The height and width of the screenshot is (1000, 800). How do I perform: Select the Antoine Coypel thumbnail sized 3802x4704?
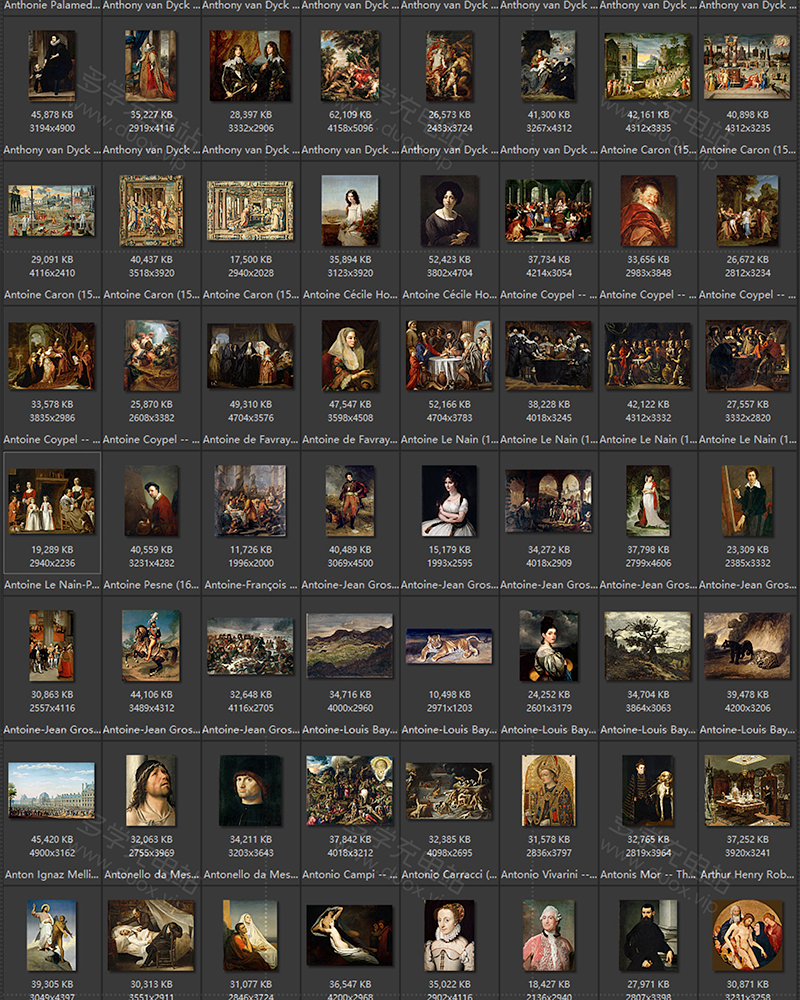[x=447, y=210]
